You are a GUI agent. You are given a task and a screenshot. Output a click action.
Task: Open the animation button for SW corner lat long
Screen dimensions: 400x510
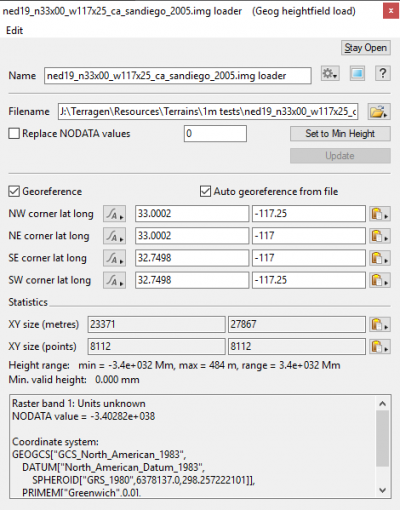(x=114, y=280)
